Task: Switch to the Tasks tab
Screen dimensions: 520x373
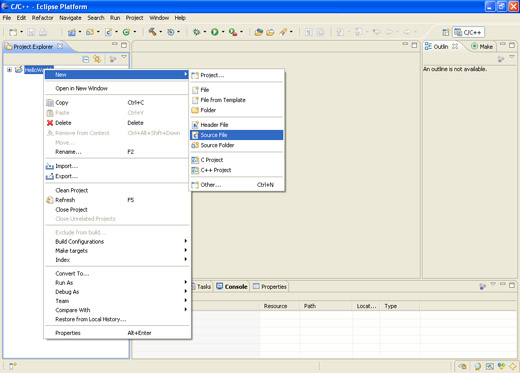Action: (x=202, y=287)
